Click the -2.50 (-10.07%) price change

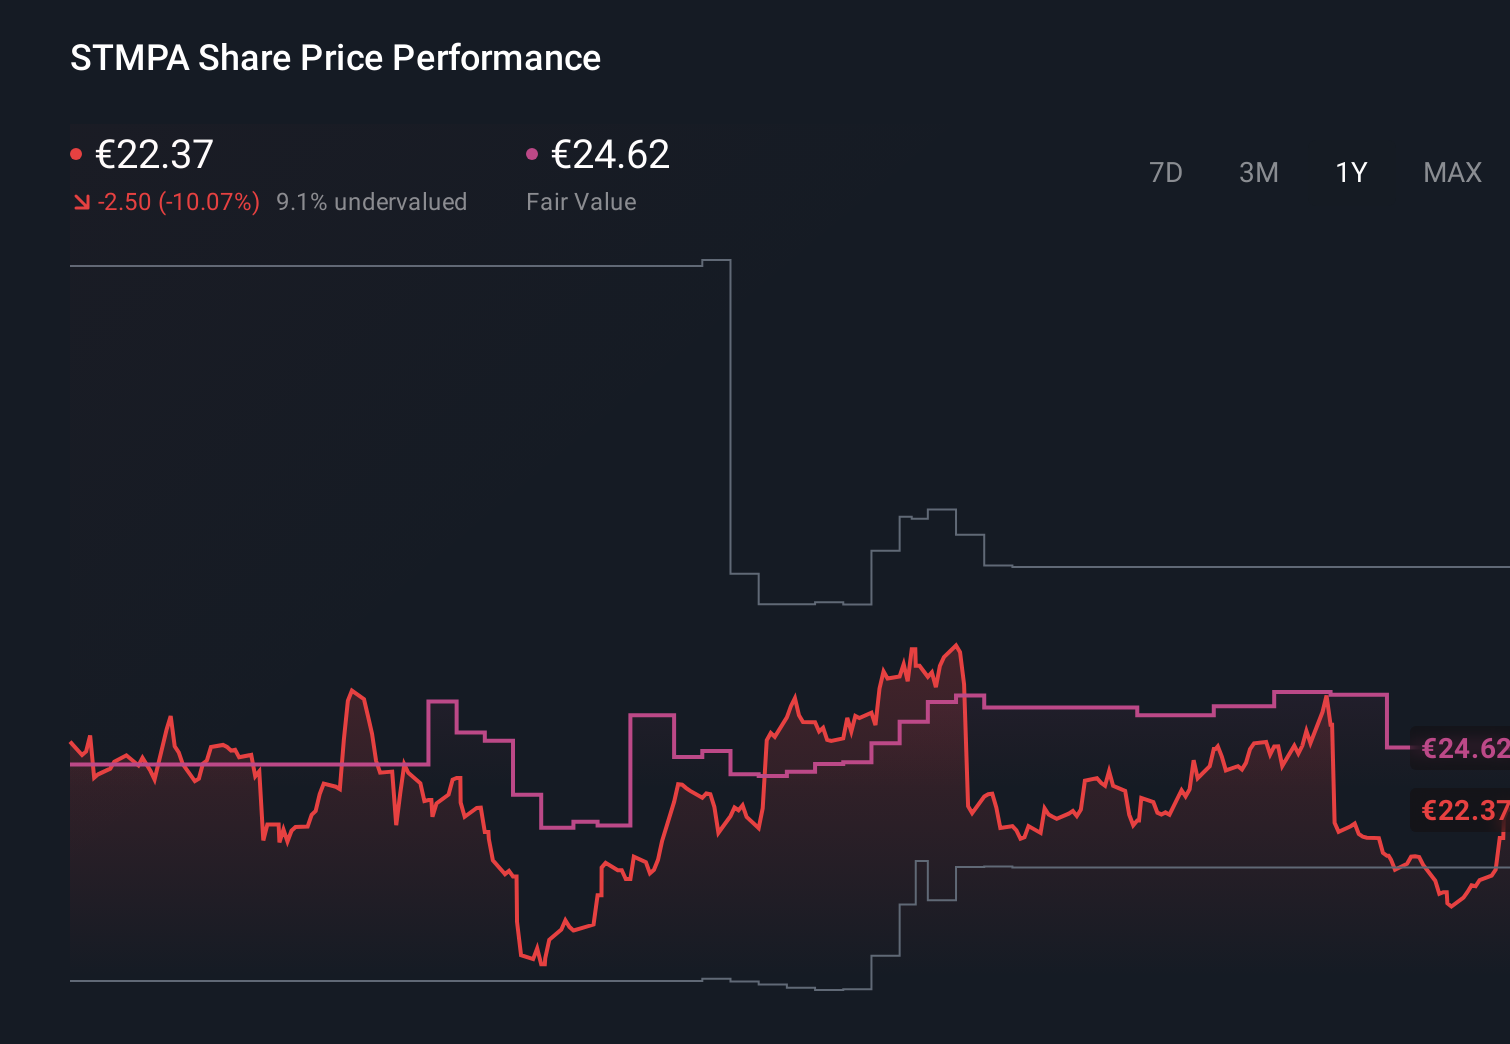point(178,202)
